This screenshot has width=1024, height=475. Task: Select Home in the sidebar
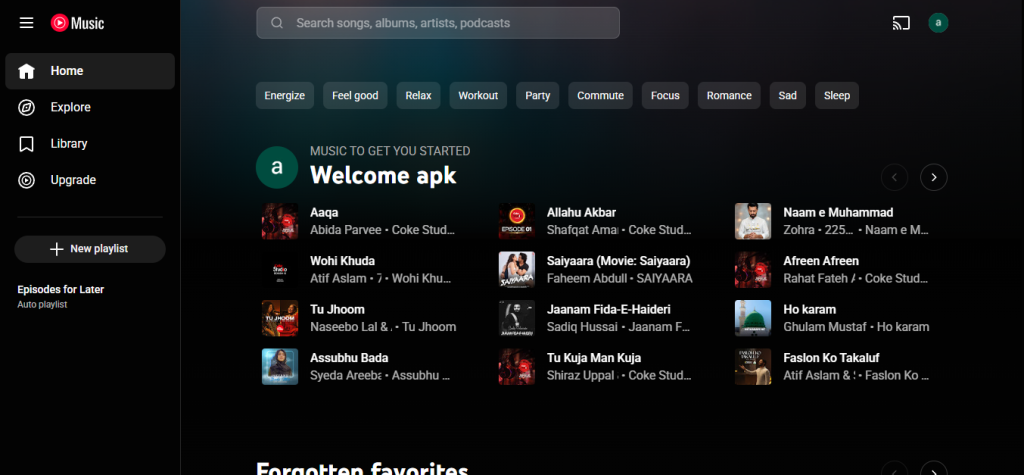point(90,71)
